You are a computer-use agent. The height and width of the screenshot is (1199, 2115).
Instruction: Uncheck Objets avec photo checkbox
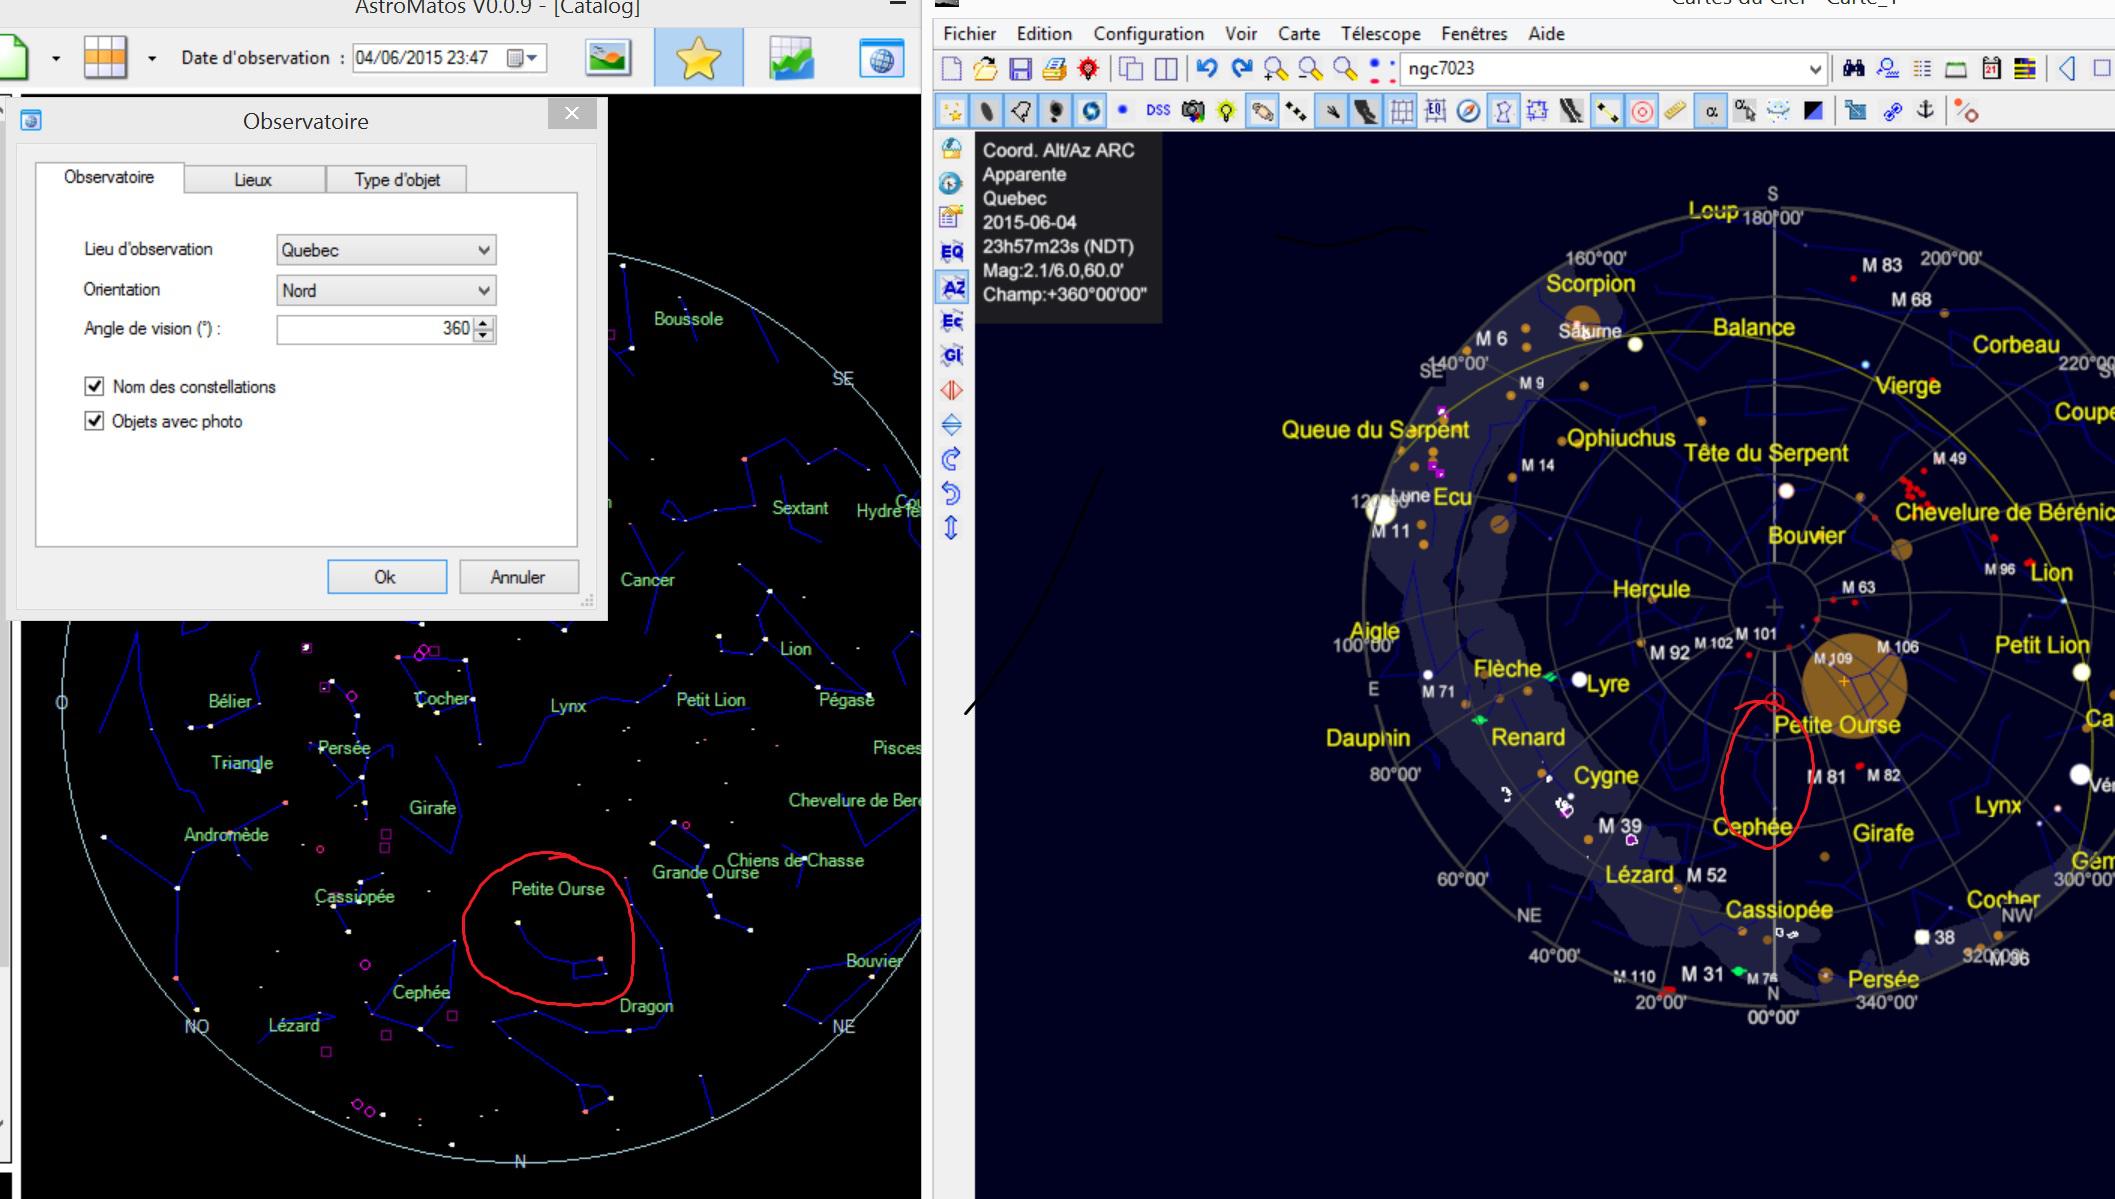pos(95,421)
